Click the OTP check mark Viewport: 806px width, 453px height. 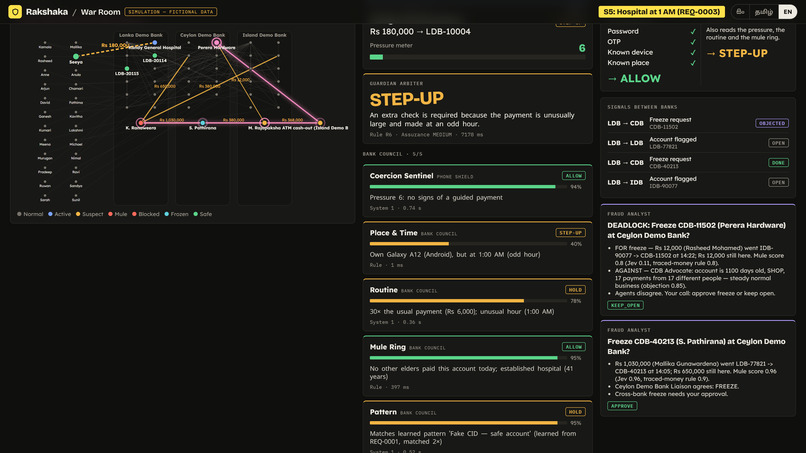pyautogui.click(x=693, y=42)
